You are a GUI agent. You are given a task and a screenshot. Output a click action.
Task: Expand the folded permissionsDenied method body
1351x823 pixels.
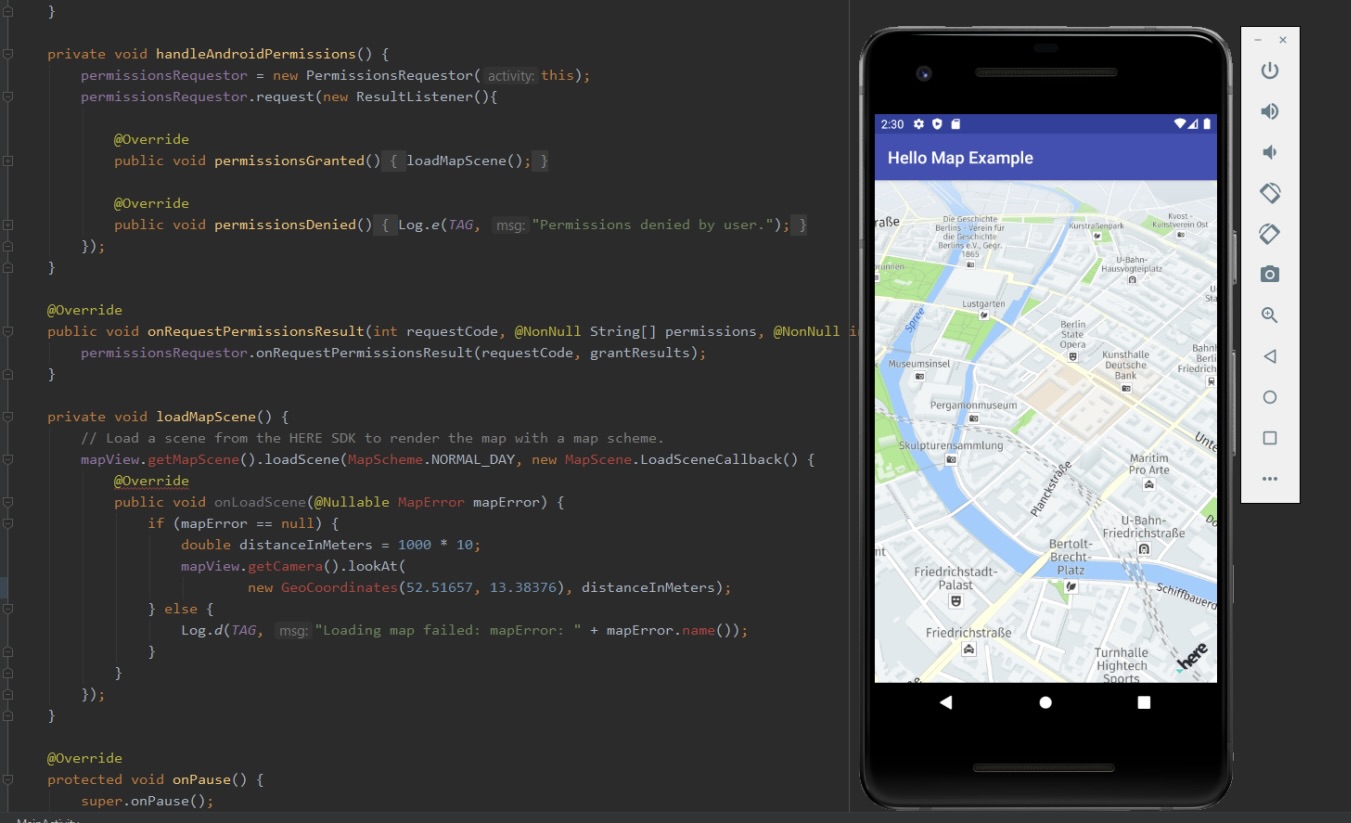click(x=385, y=225)
